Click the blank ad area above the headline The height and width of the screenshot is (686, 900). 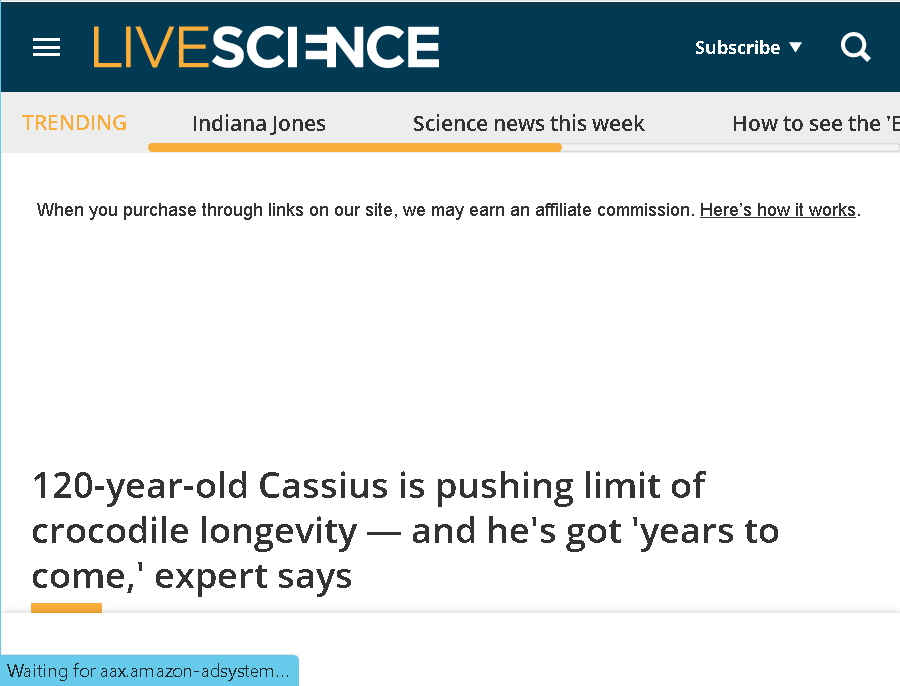tap(450, 339)
